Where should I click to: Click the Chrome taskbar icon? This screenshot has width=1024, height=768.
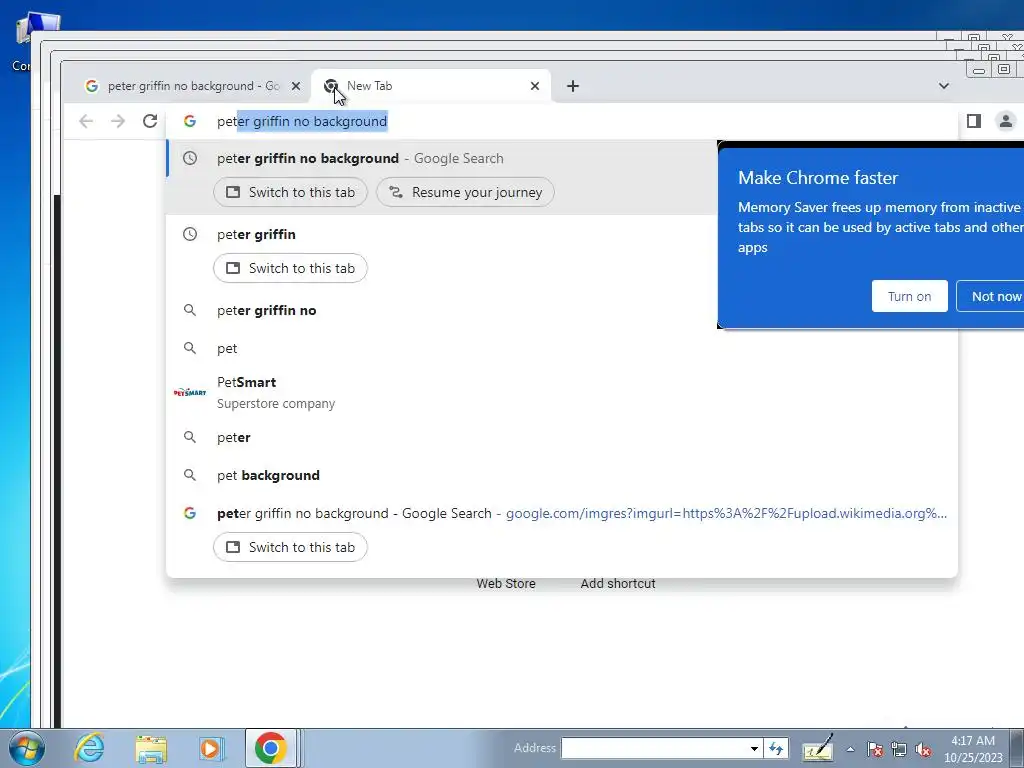[x=271, y=748]
